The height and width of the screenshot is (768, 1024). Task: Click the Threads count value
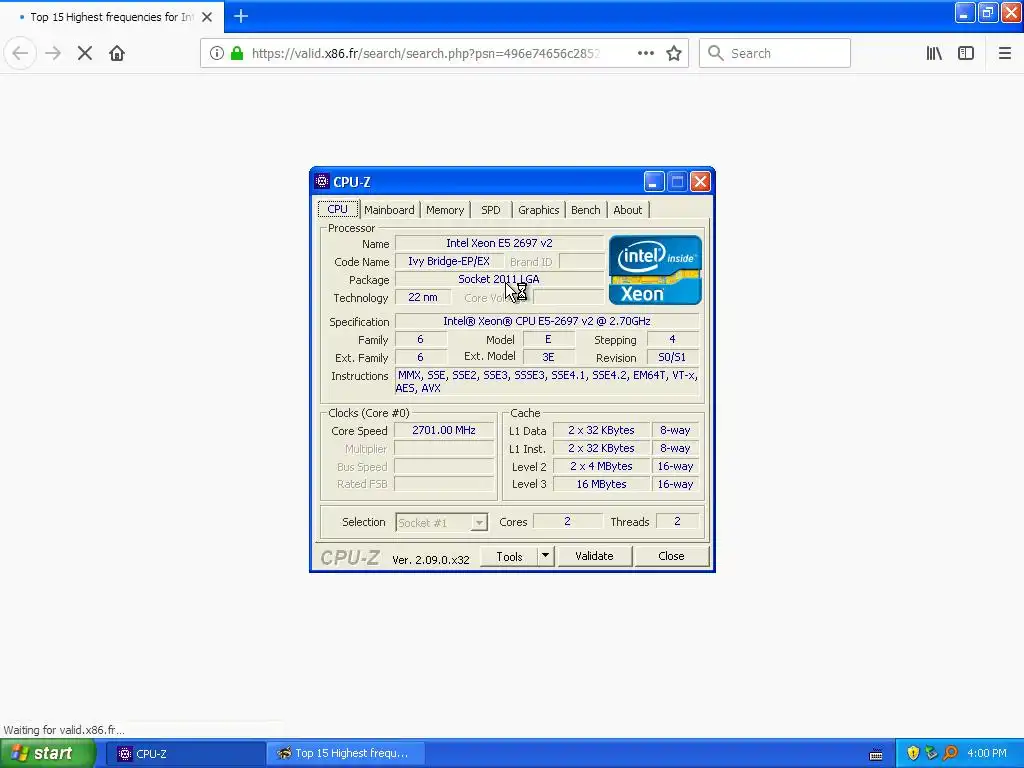coord(677,521)
